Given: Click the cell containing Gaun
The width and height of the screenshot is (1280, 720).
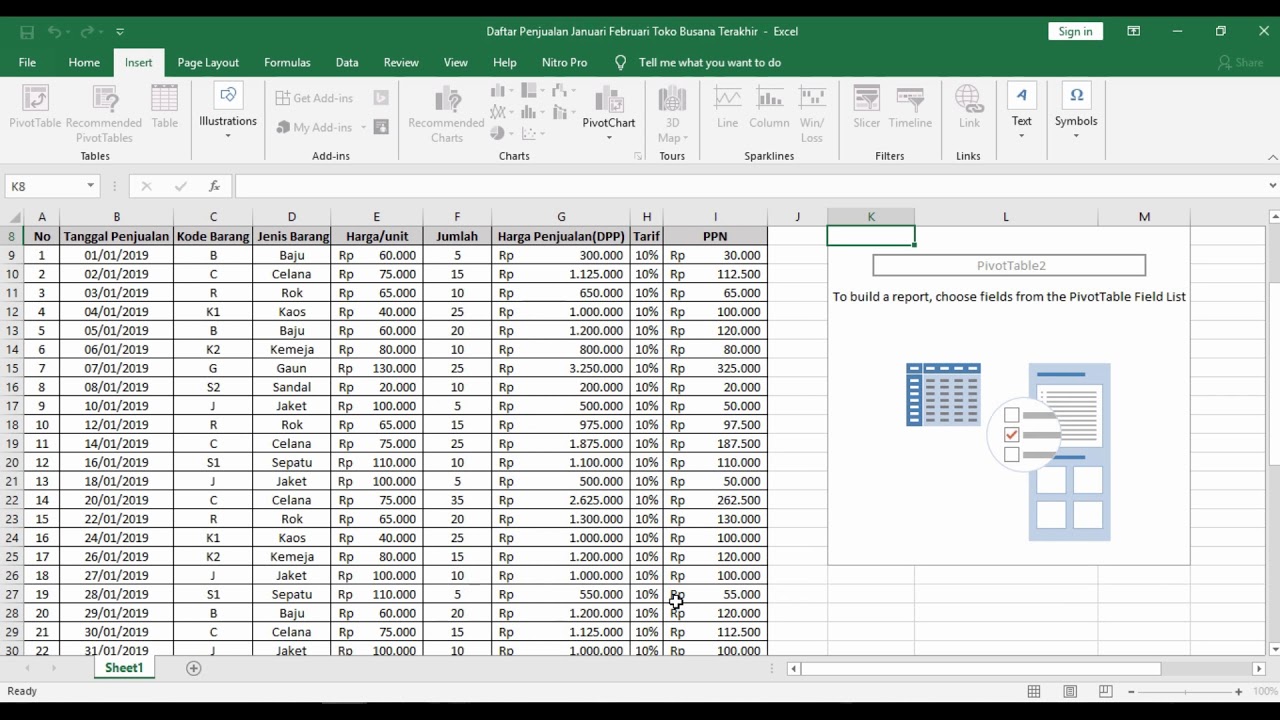Looking at the screenshot, I should click(x=292, y=368).
